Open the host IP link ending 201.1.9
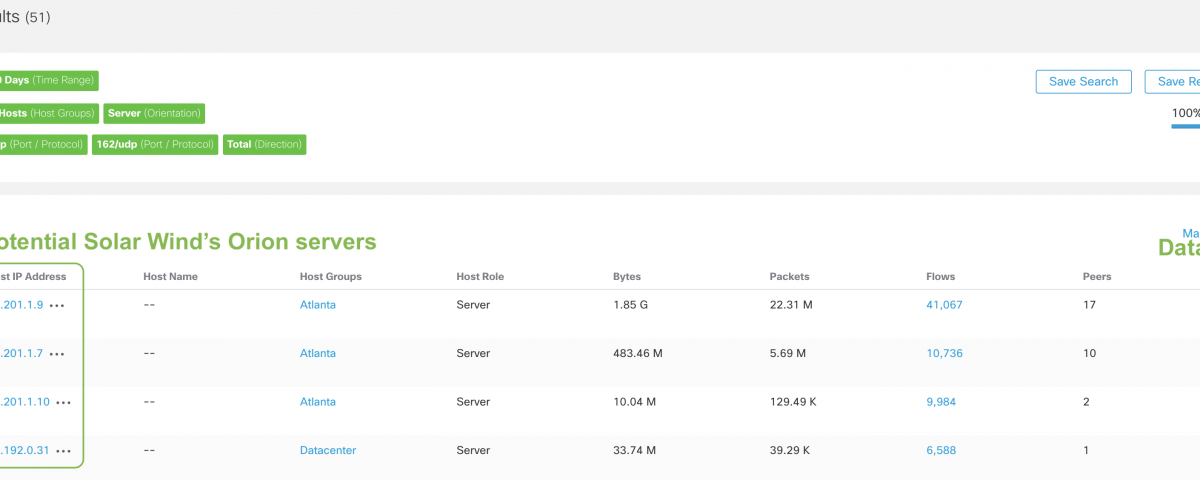 point(21,305)
